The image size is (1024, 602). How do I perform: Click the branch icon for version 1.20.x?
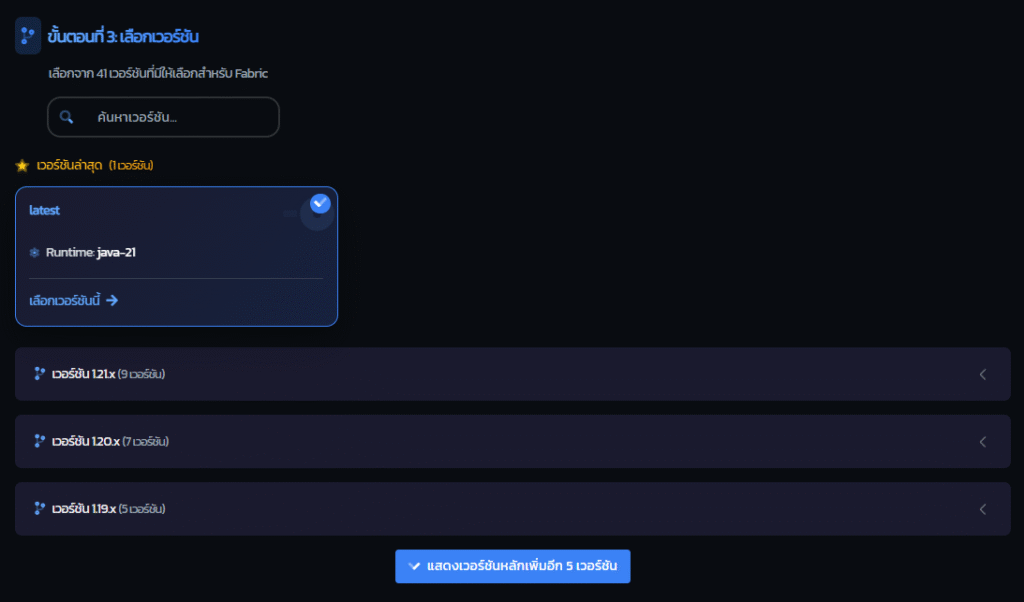(x=40, y=441)
